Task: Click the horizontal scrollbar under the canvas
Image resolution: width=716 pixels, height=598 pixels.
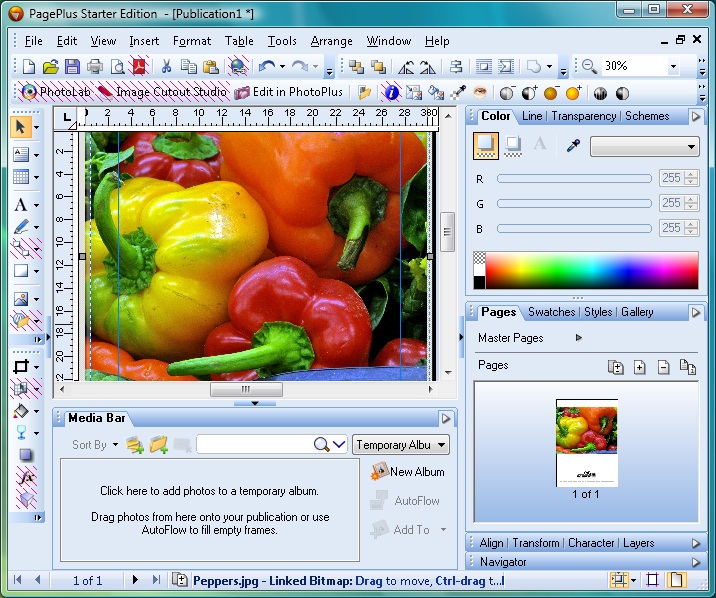Action: click(x=246, y=389)
